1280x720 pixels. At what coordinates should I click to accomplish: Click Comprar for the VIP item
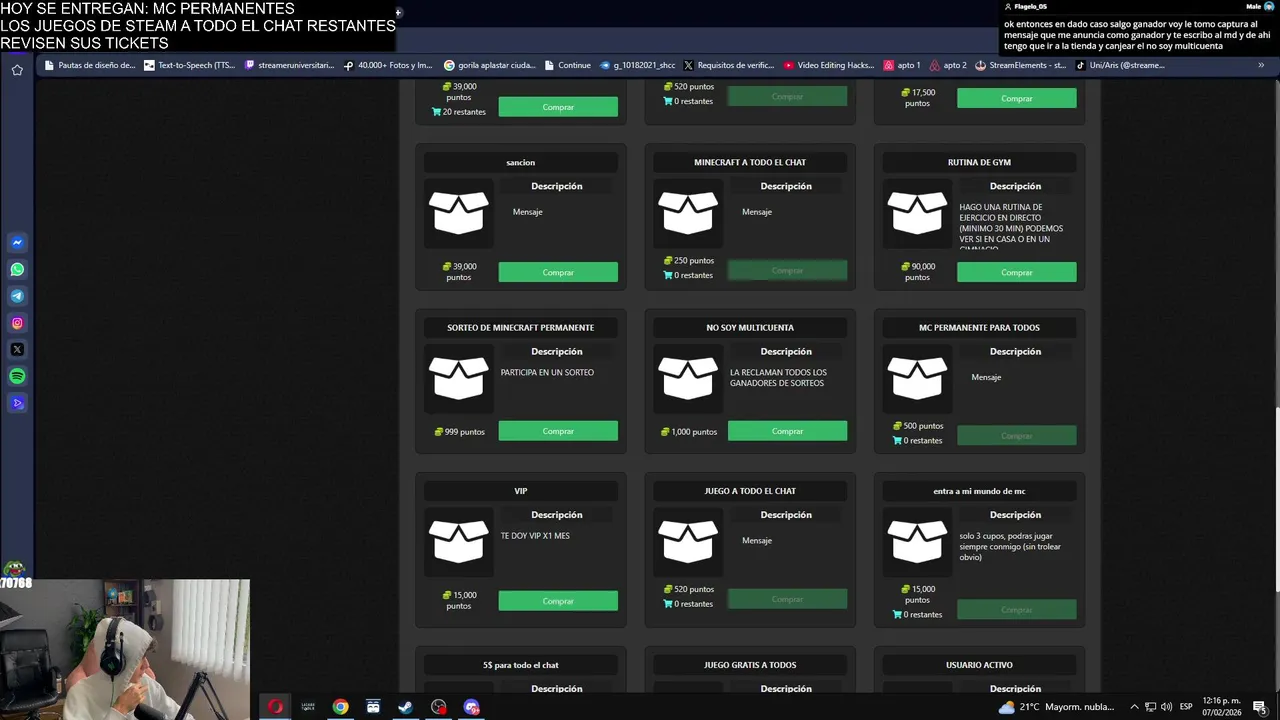pyautogui.click(x=558, y=601)
